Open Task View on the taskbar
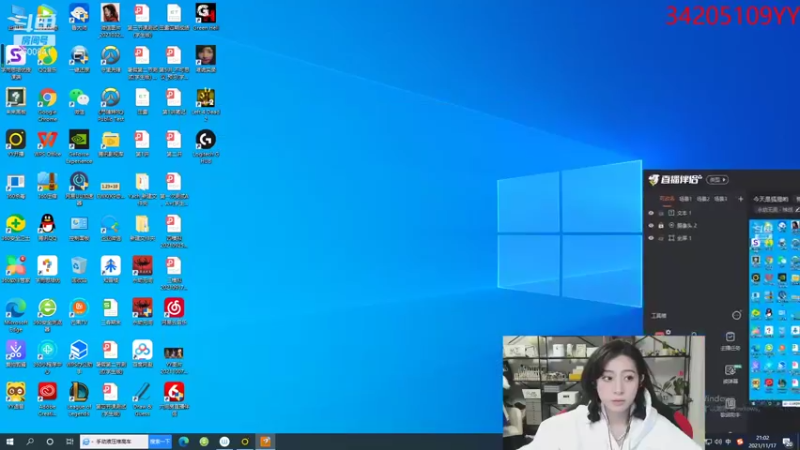The height and width of the screenshot is (450, 800). 69,442
